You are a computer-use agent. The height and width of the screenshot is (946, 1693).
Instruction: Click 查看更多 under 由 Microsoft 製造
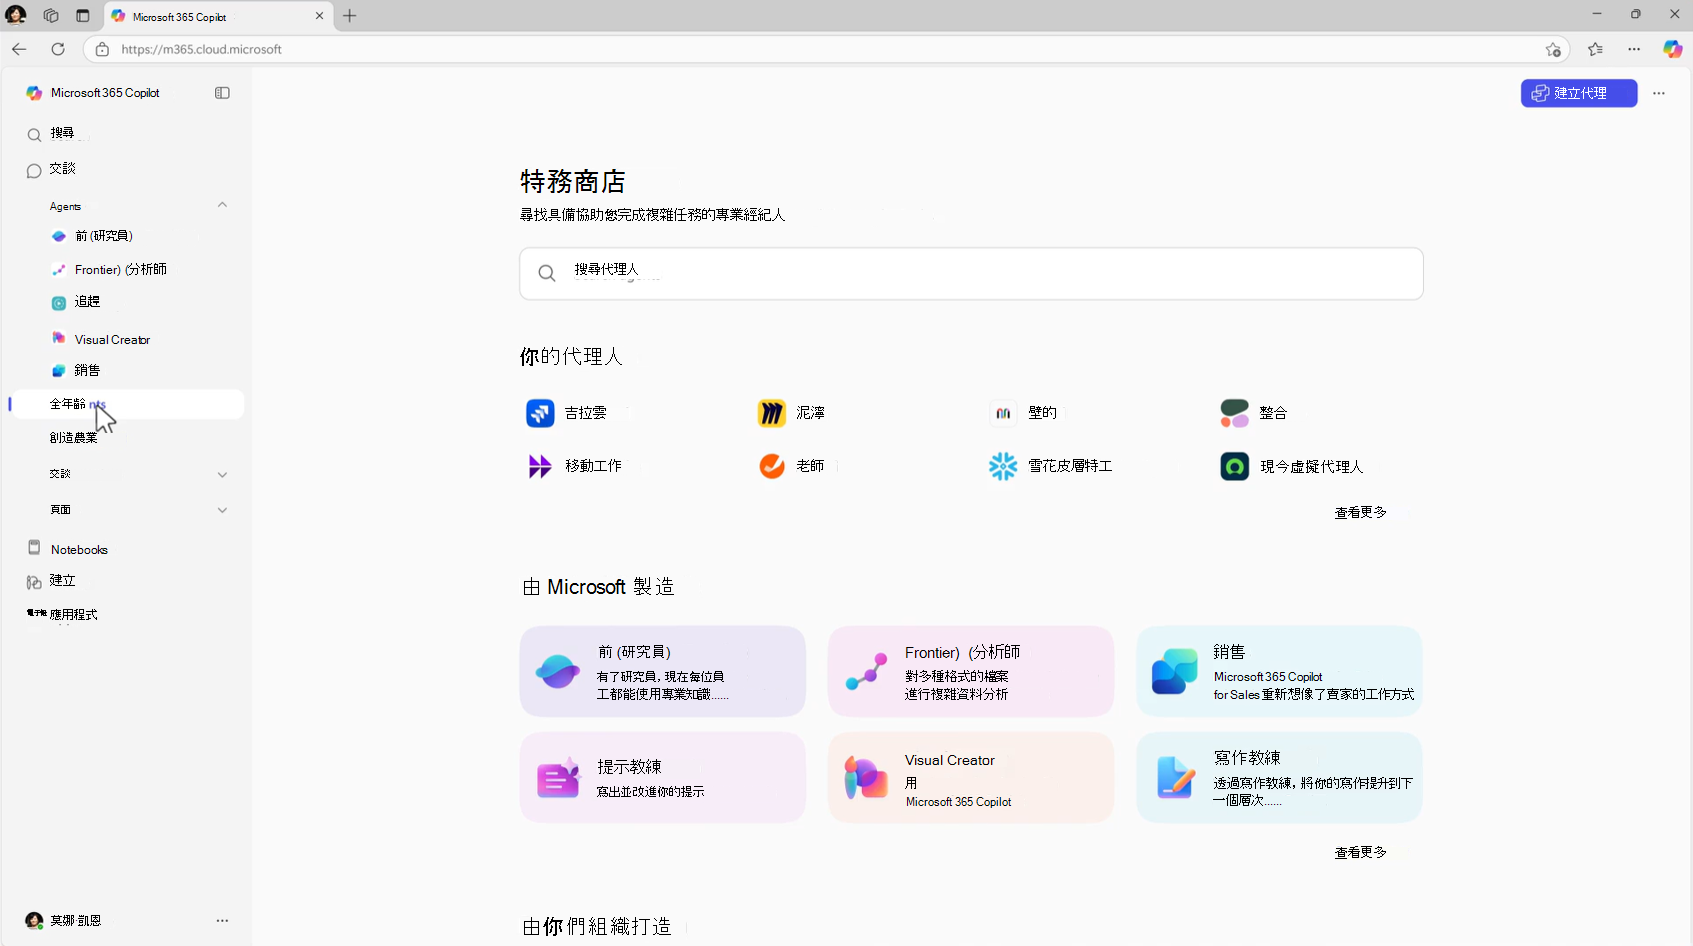[1360, 853]
